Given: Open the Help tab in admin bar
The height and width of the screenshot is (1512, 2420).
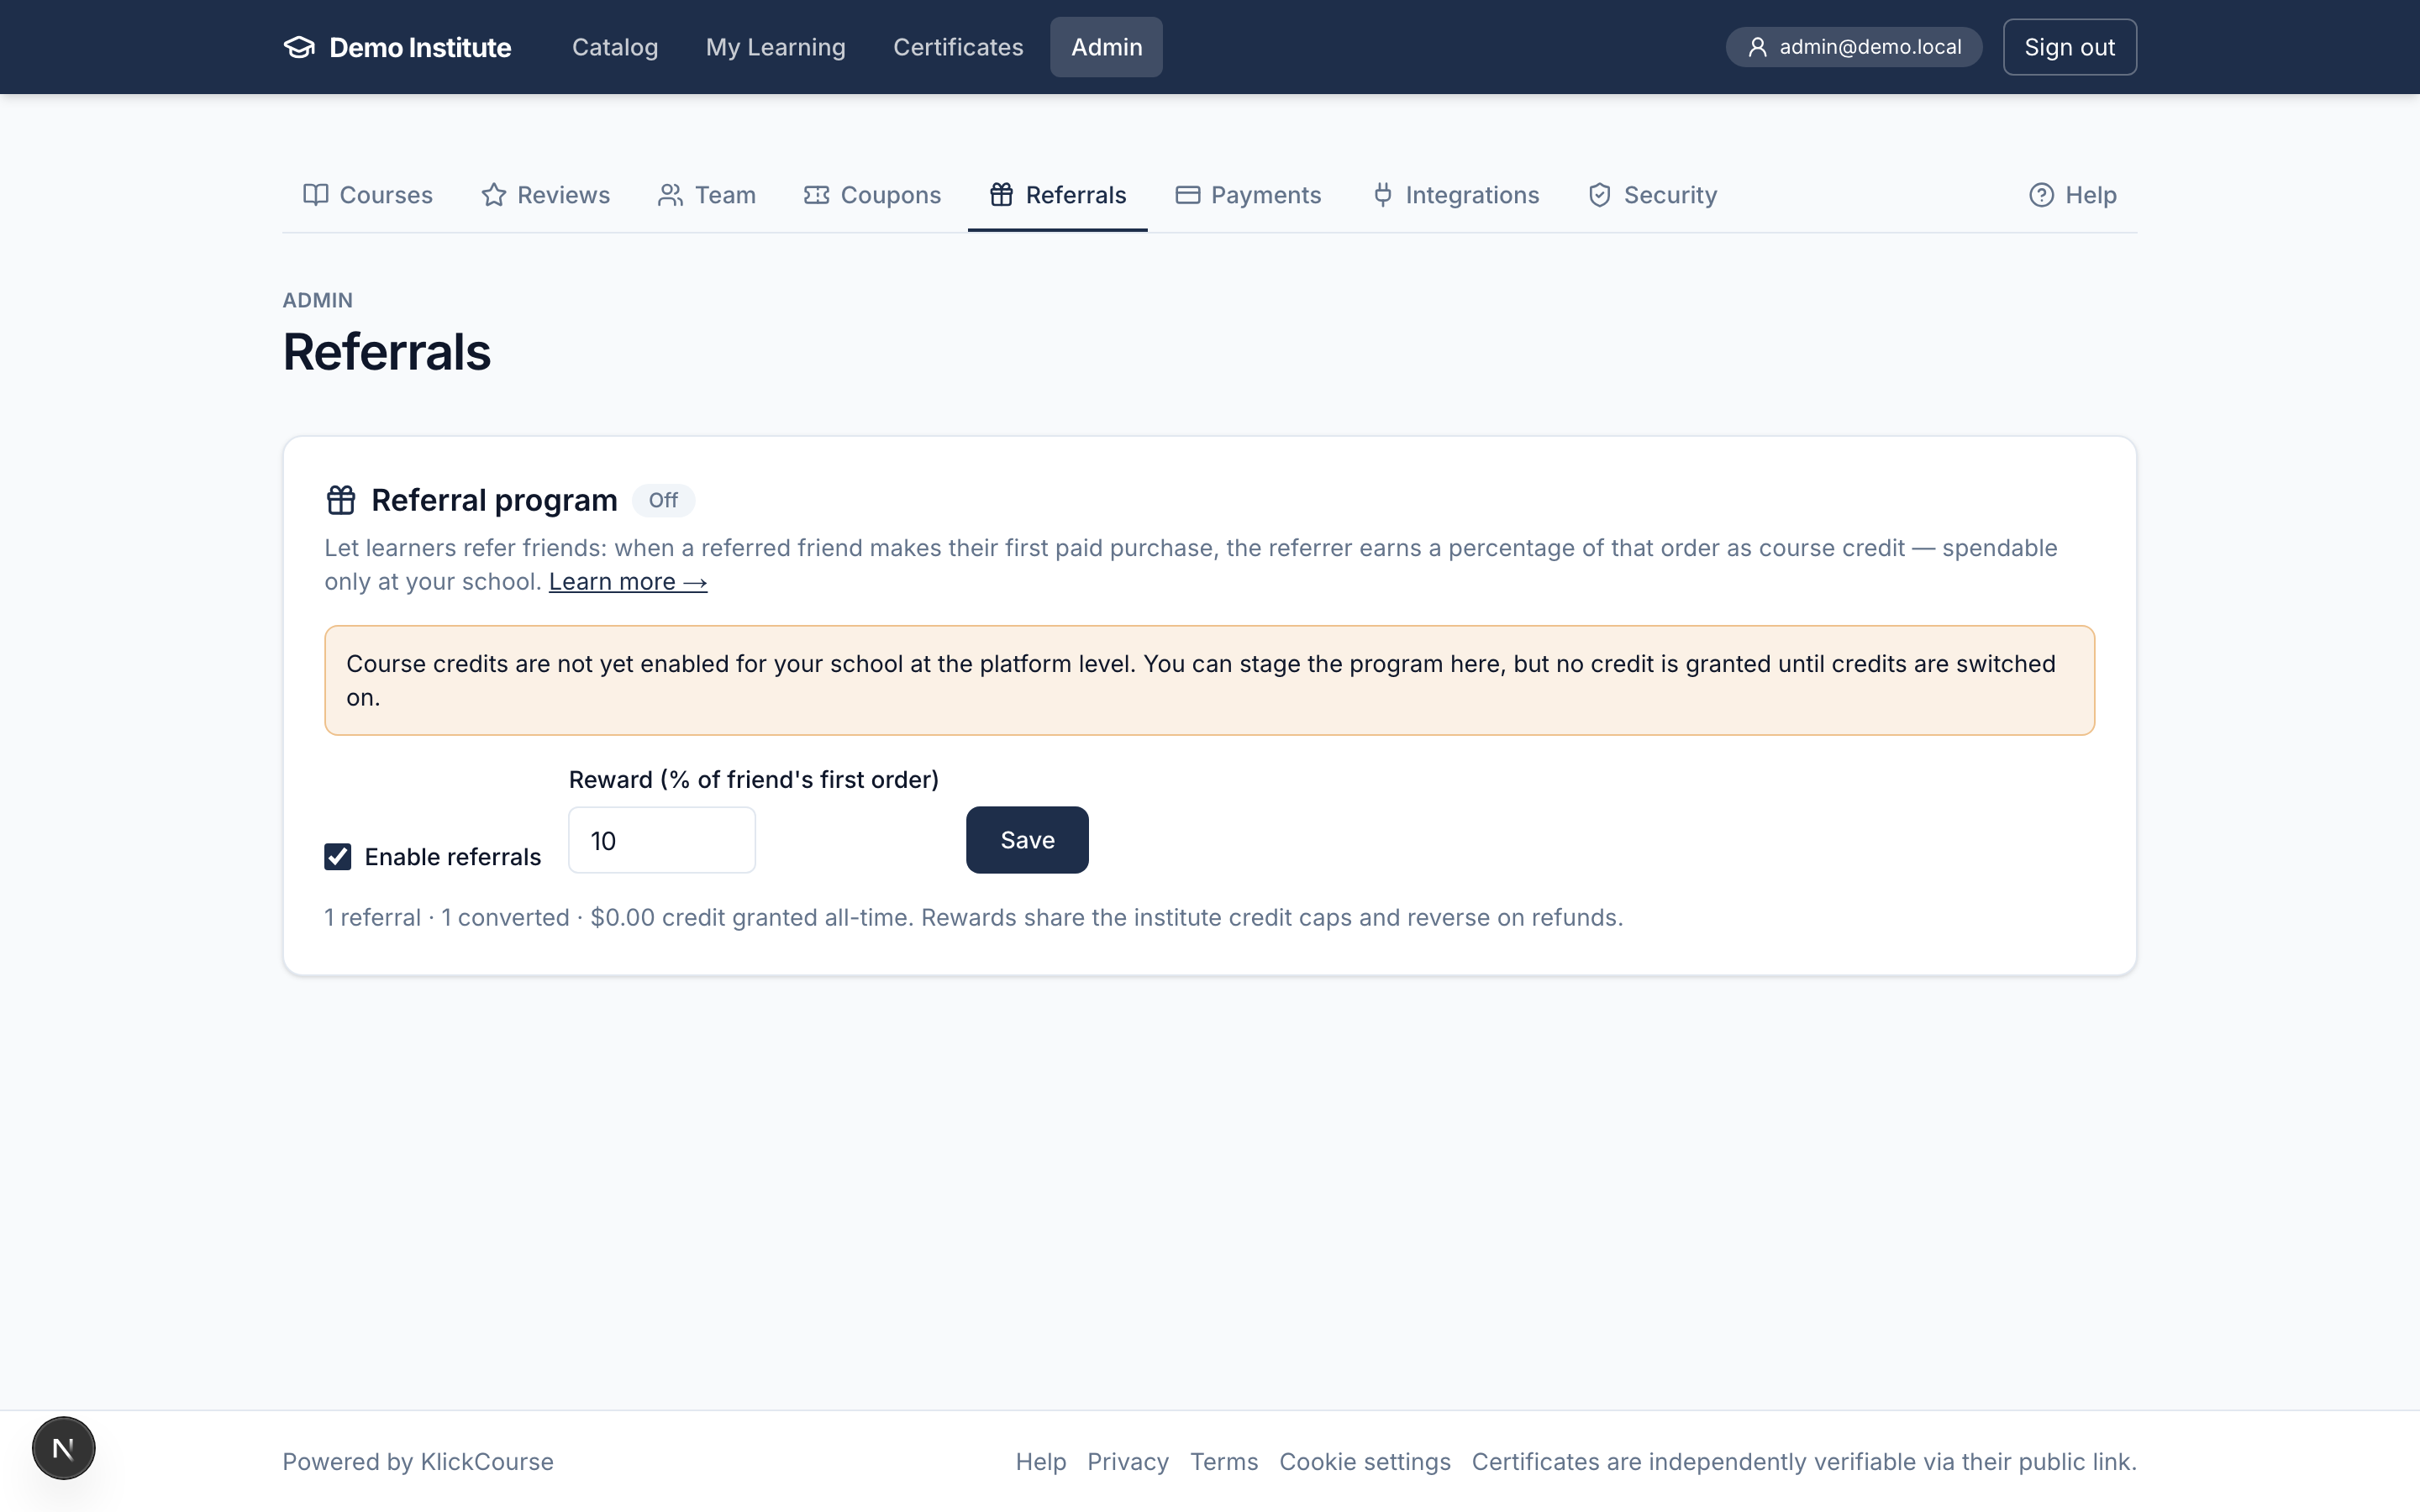Looking at the screenshot, I should tap(2073, 195).
